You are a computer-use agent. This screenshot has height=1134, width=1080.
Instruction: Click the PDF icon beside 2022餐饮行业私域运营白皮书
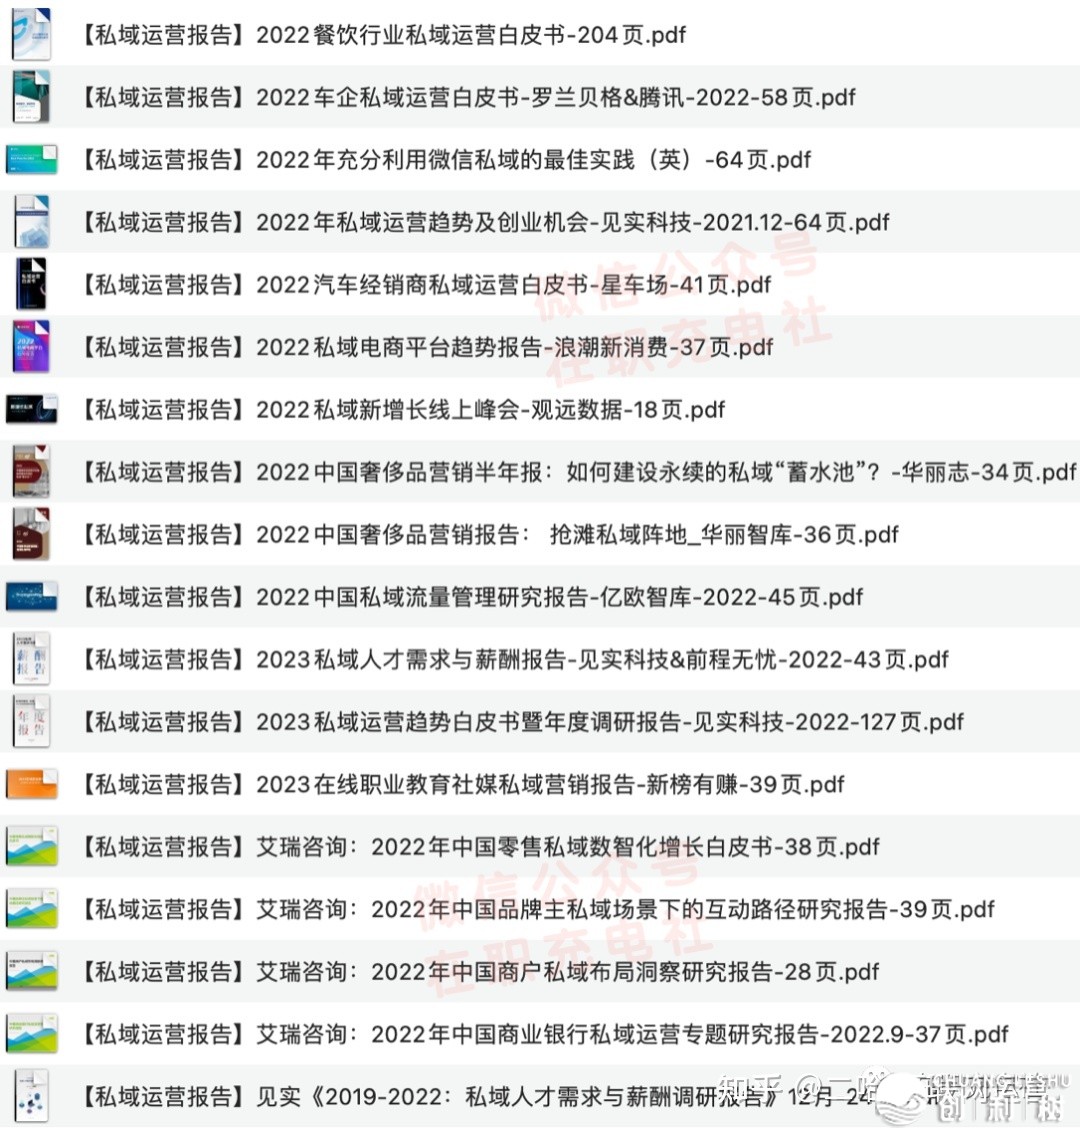click(31, 34)
